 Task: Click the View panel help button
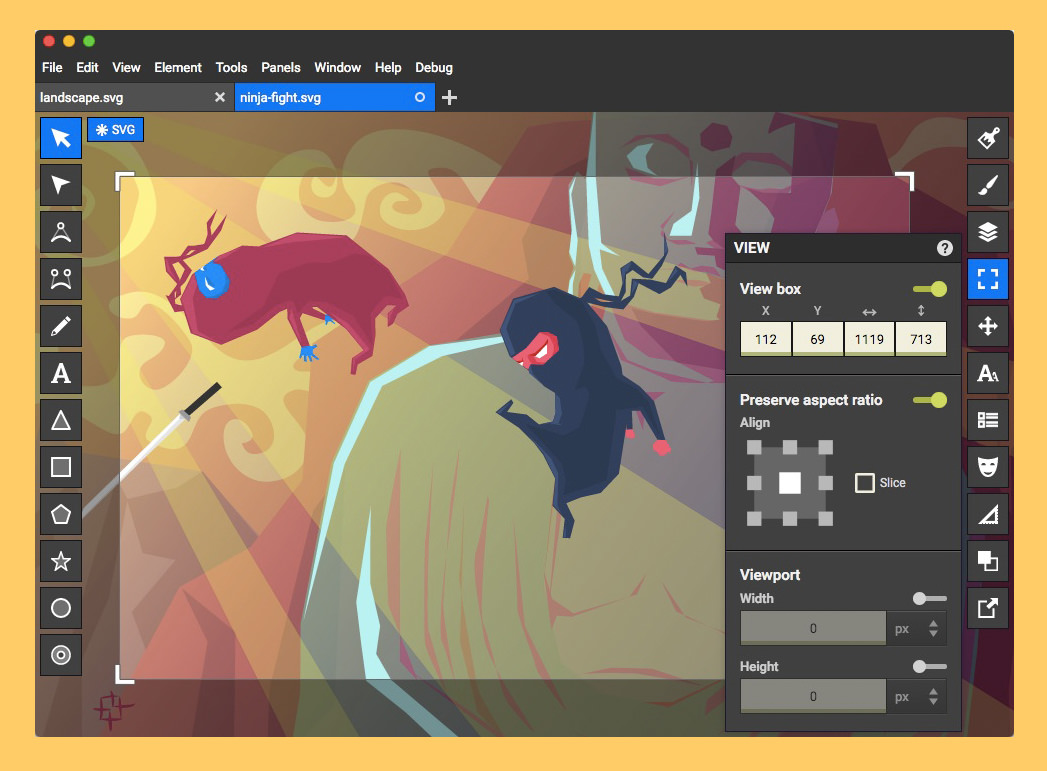click(944, 248)
